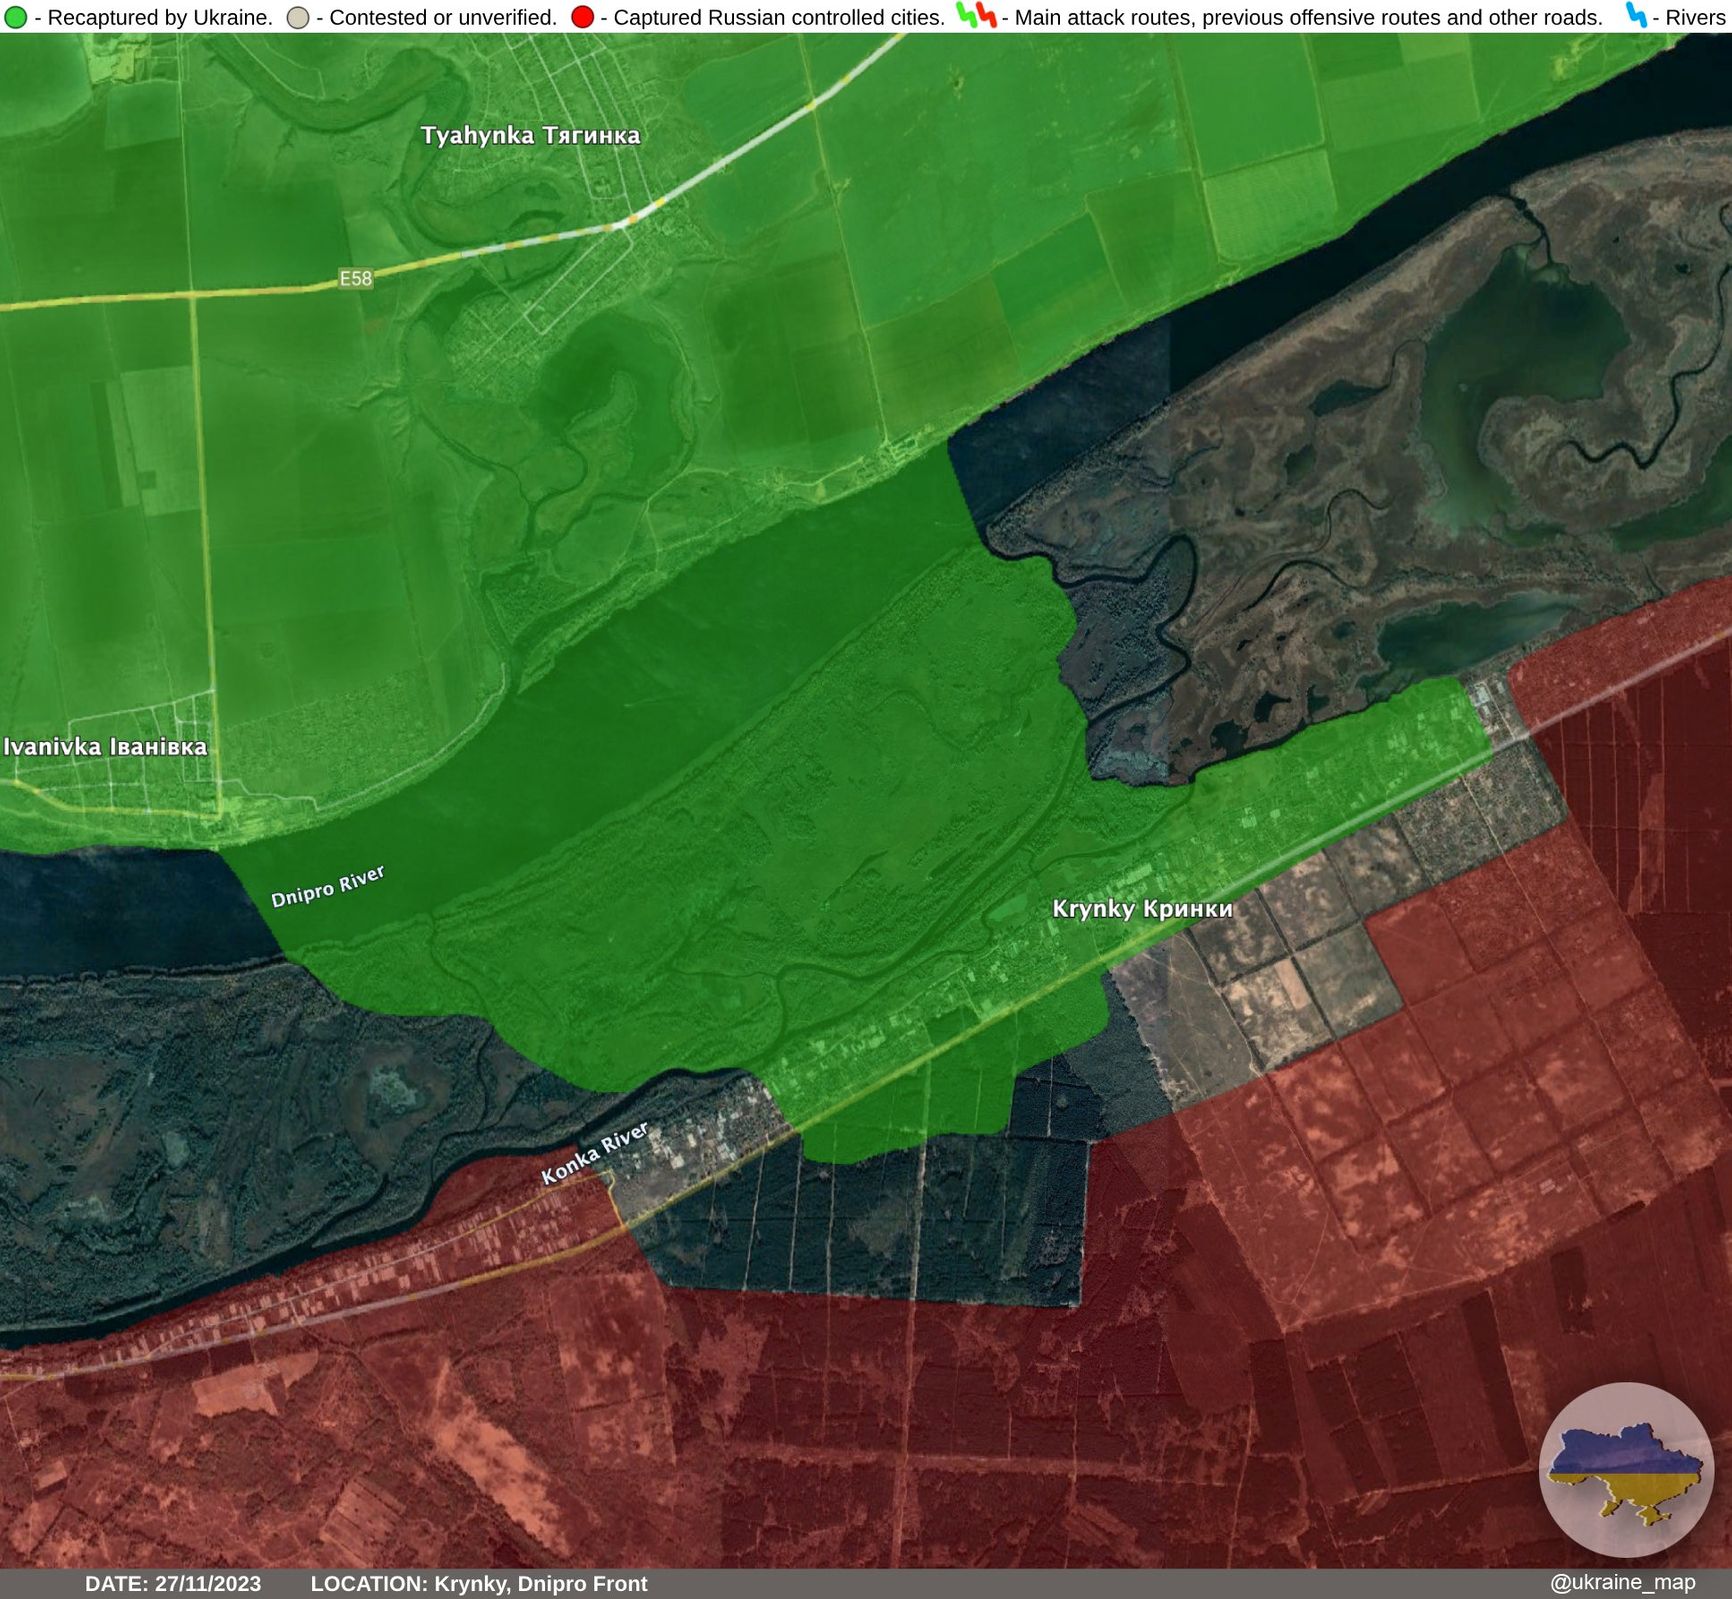The width and height of the screenshot is (1732, 1599).
Task: Select the green 'Recaptured by Ukraine' legend circle
Action: (15, 16)
